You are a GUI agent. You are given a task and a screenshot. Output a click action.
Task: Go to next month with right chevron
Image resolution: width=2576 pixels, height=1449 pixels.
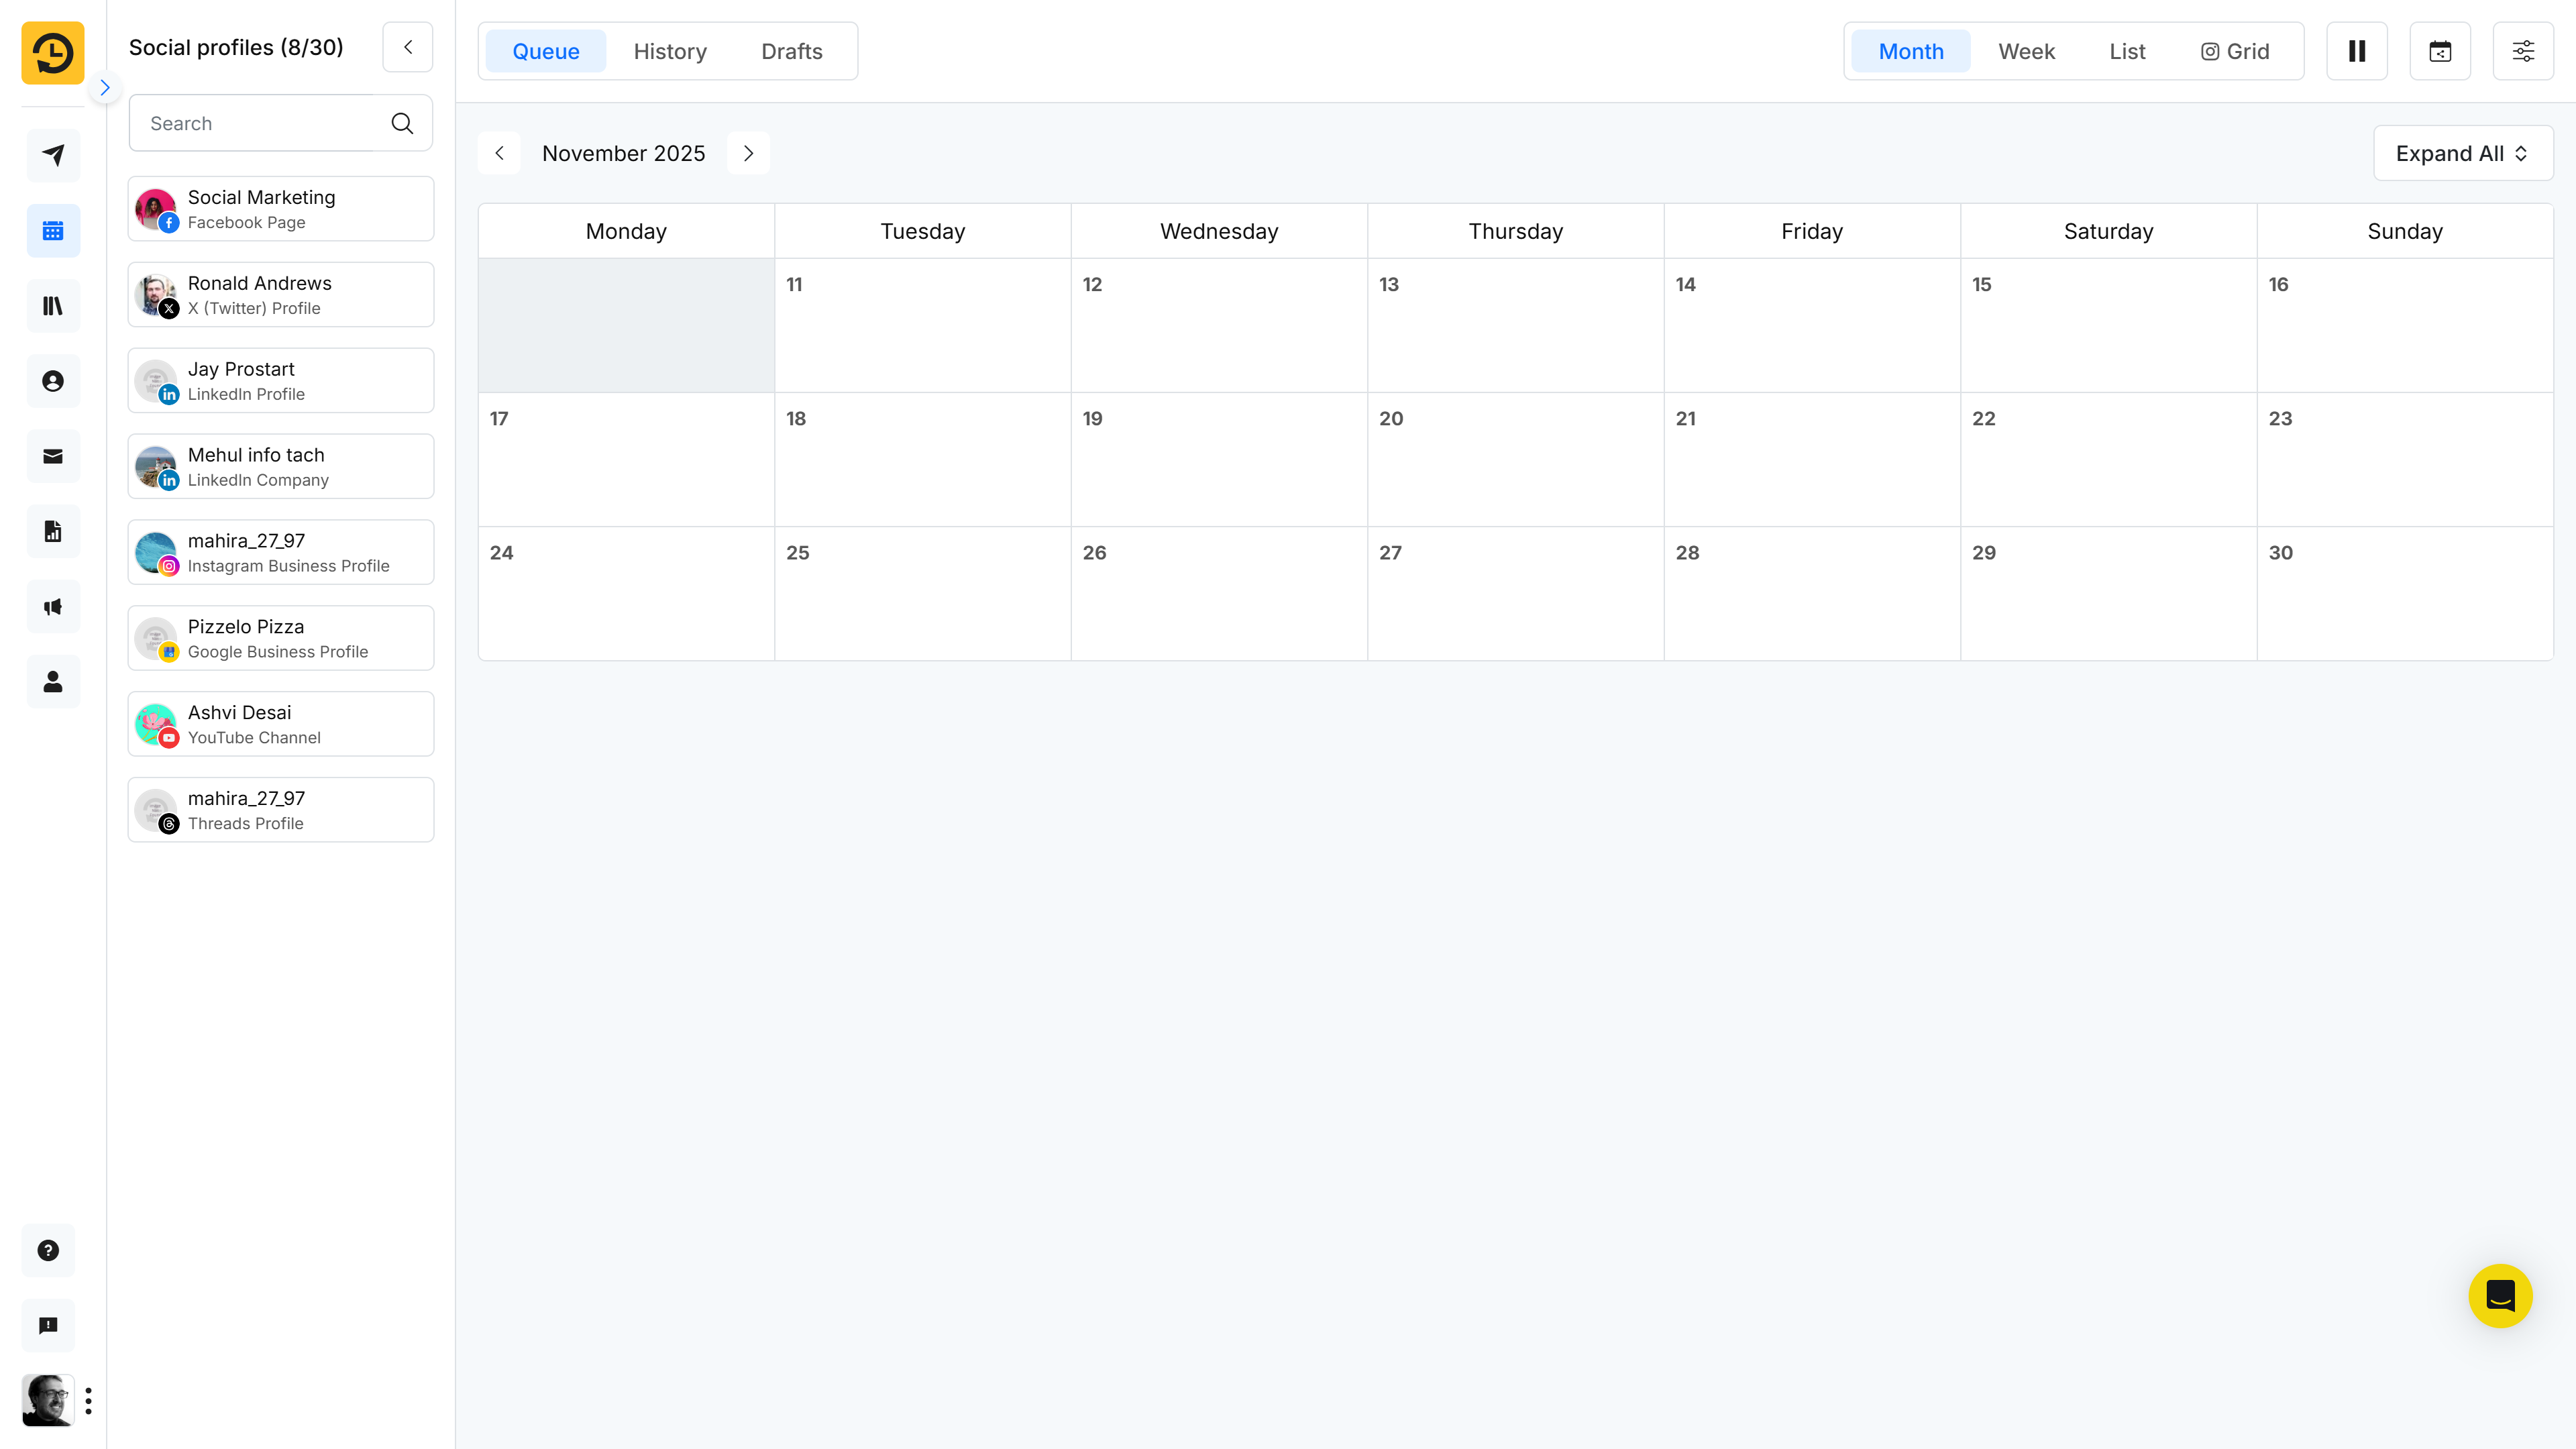point(748,153)
